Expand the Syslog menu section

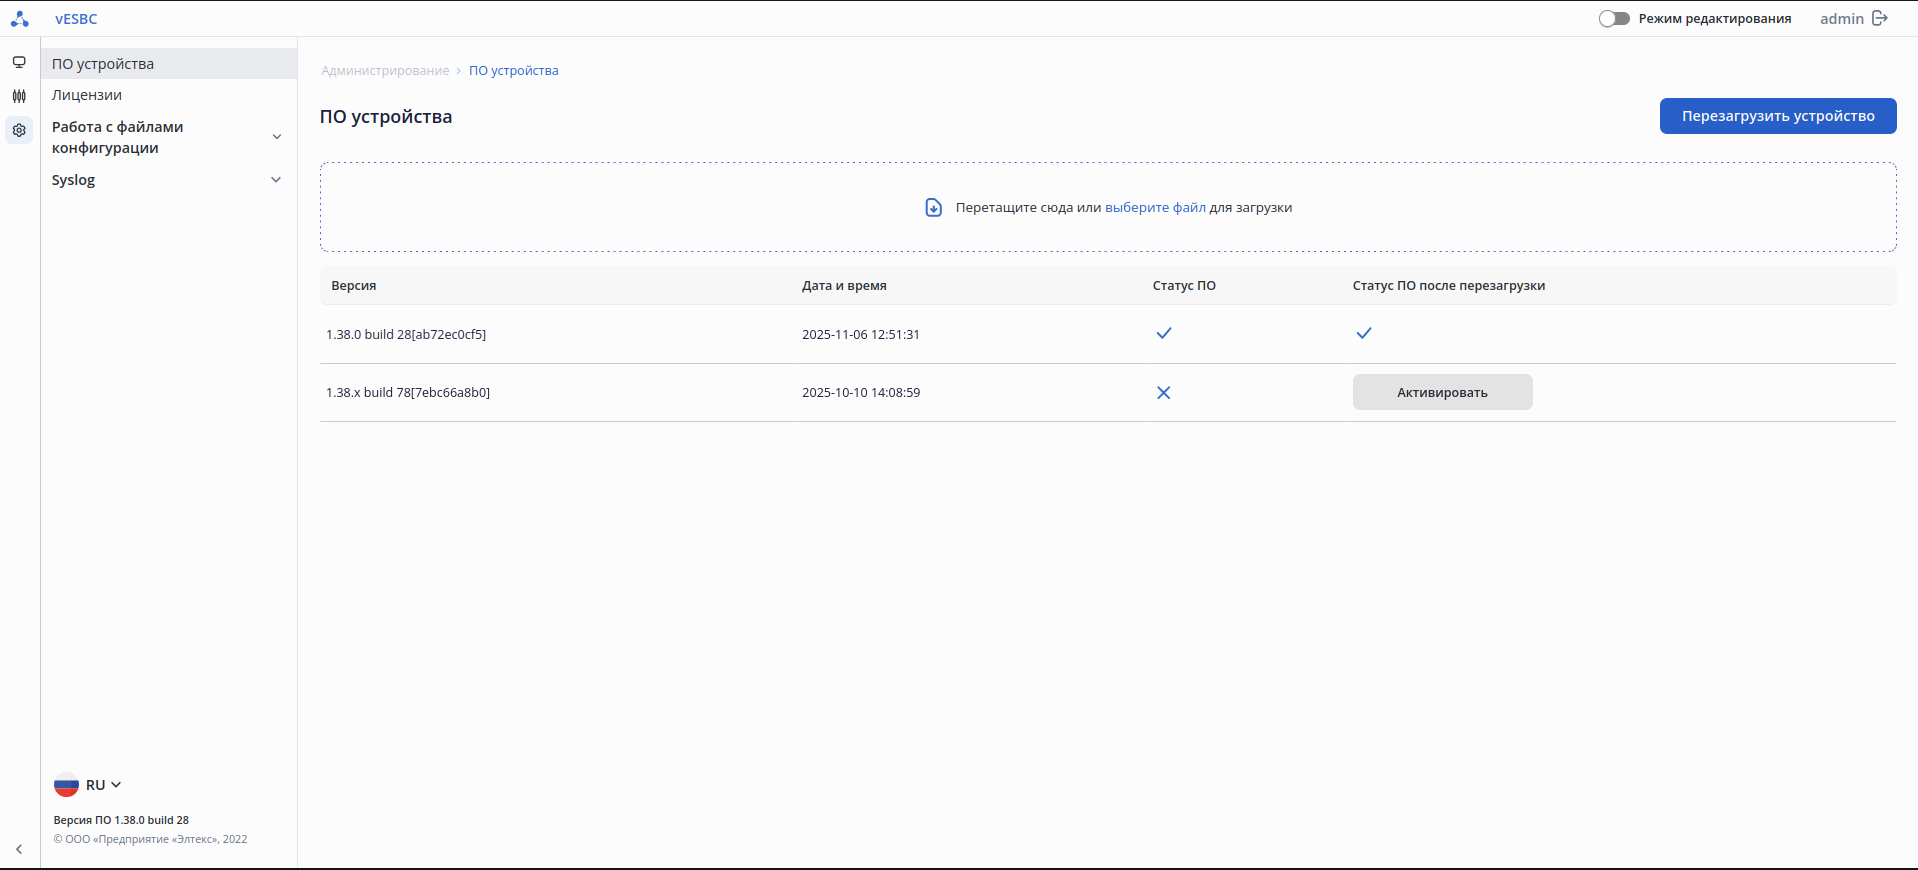tap(276, 180)
